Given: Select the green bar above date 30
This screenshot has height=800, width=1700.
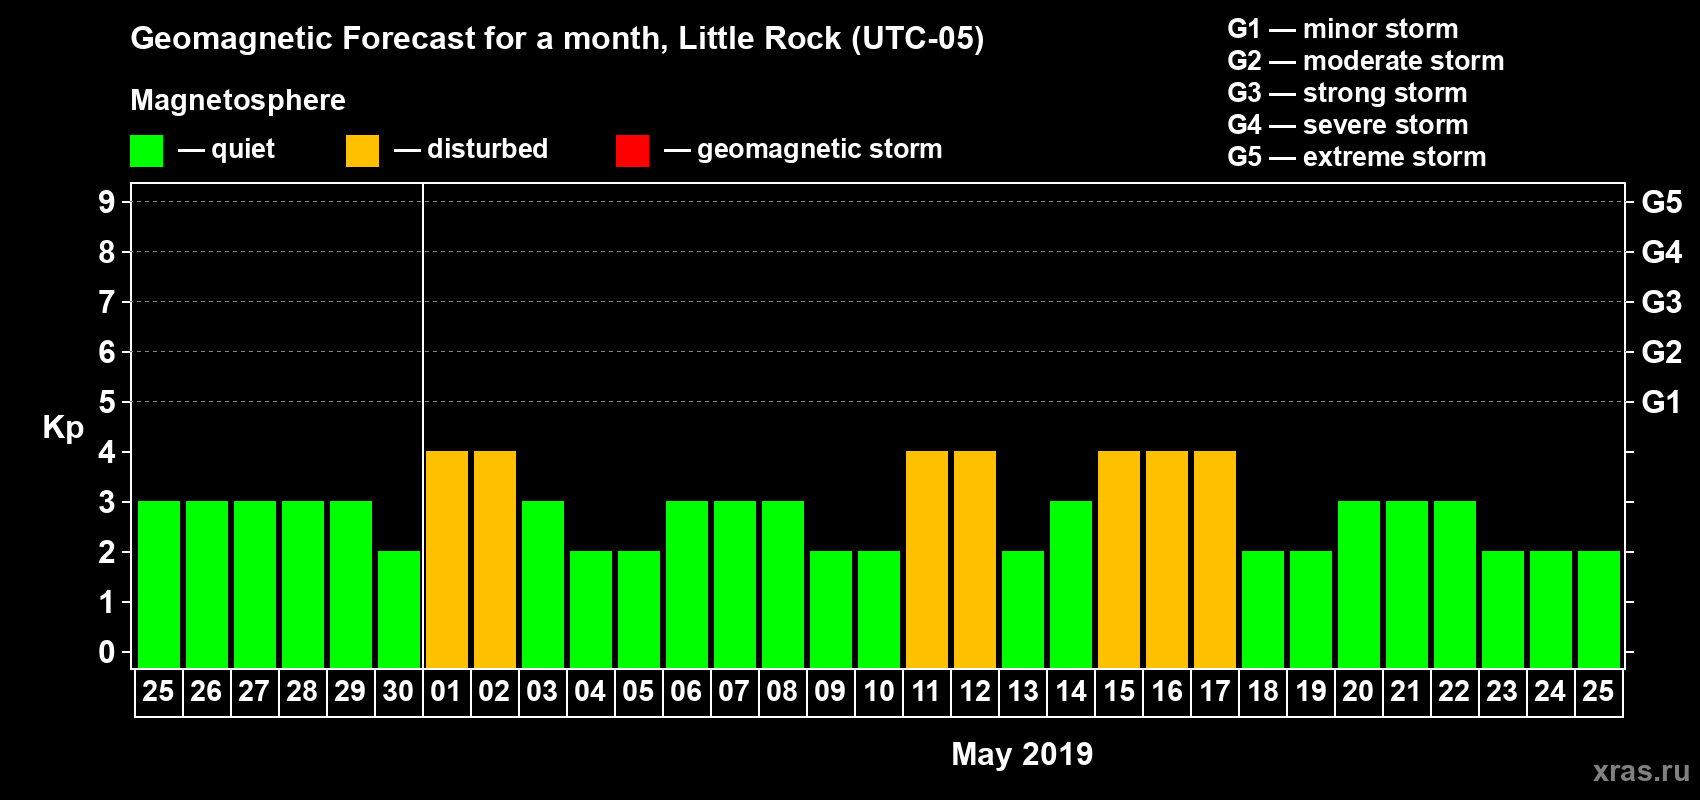Looking at the screenshot, I should tap(399, 609).
